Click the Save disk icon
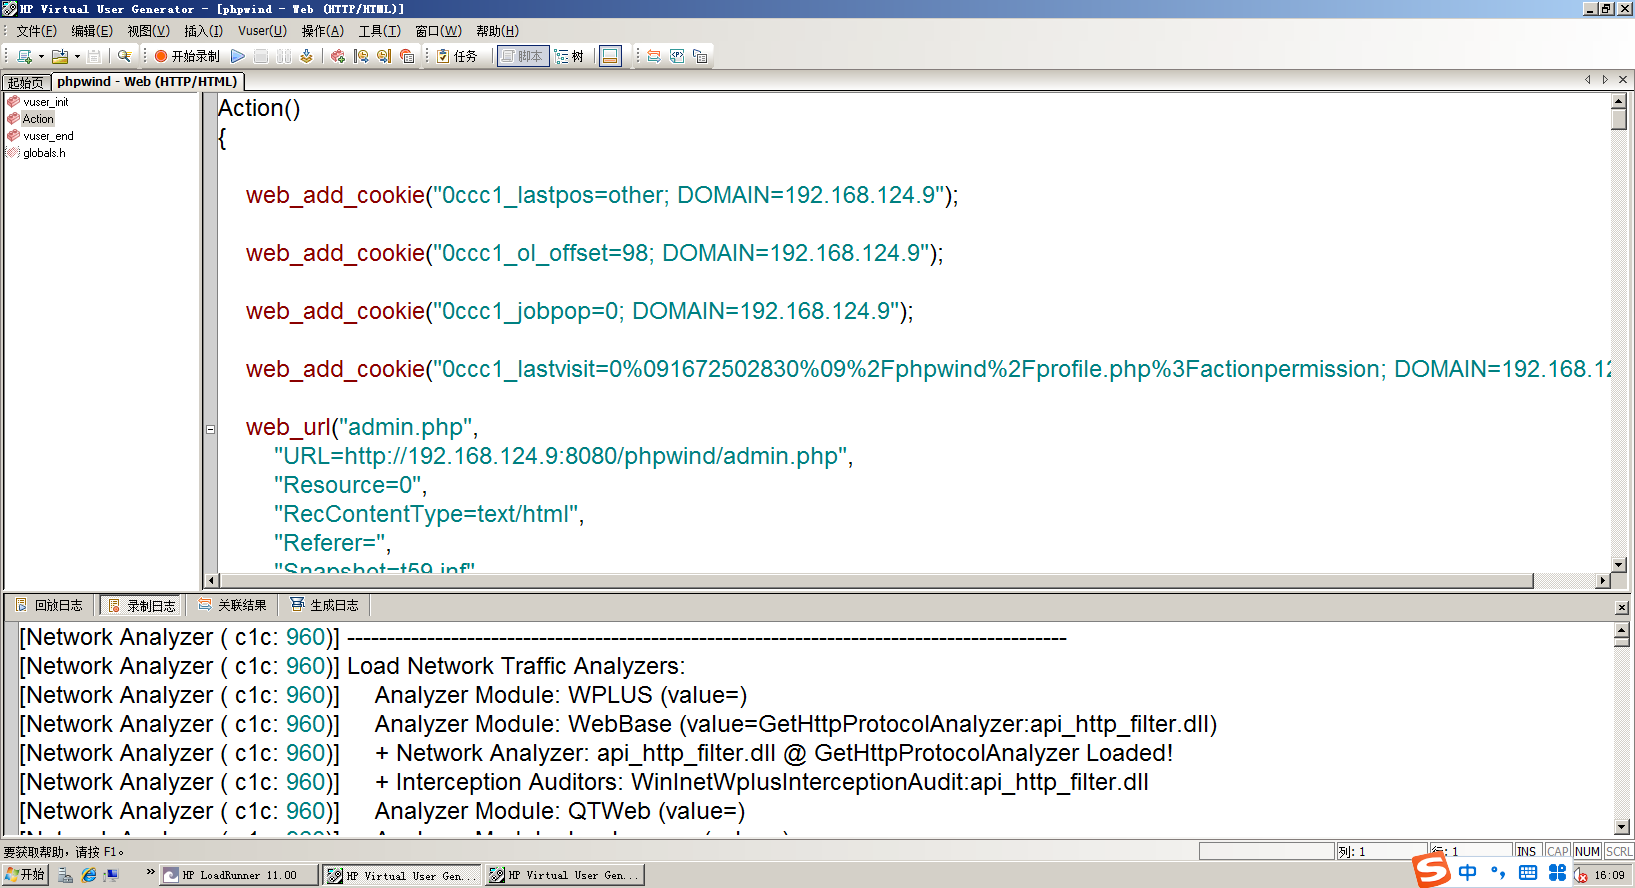This screenshot has width=1635, height=888. click(x=94, y=56)
